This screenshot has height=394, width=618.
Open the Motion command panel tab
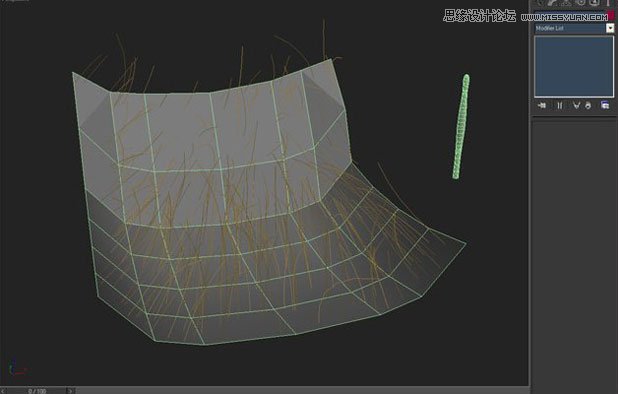point(581,2)
